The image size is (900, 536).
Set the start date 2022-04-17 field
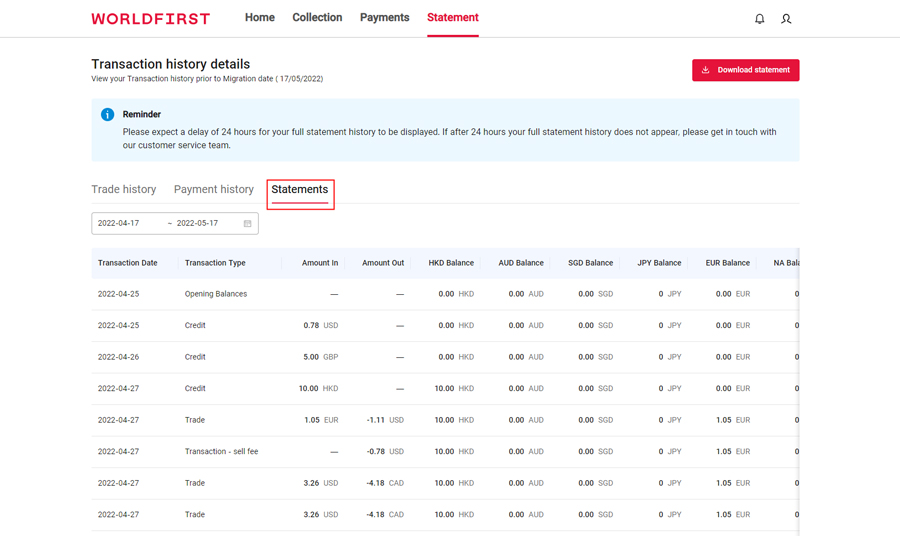[x=119, y=223]
